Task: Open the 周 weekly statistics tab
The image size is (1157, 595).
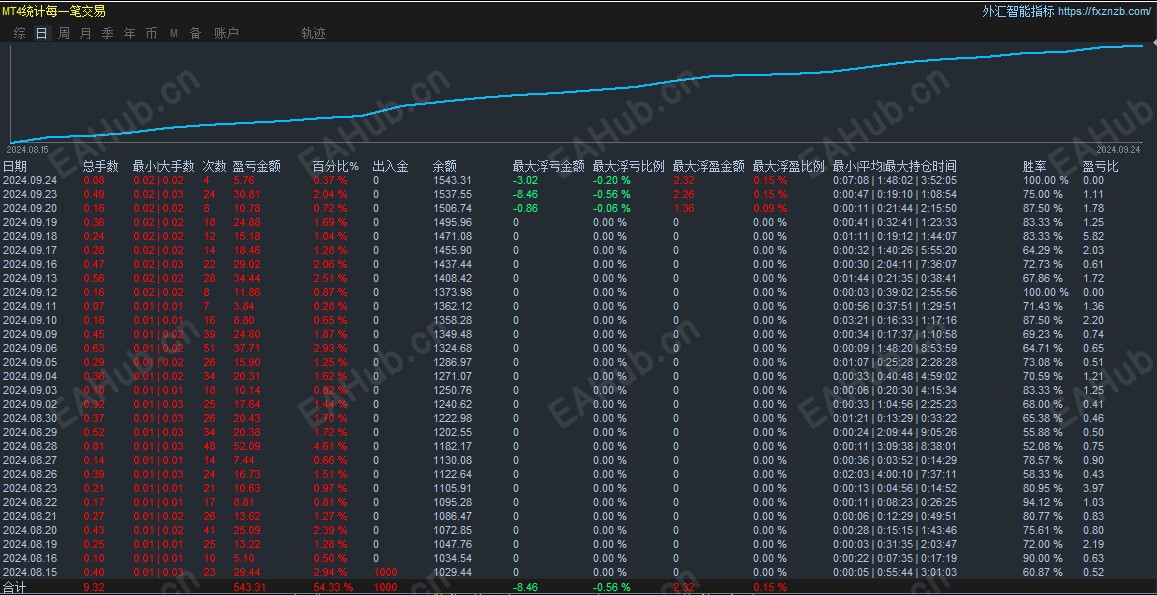Action: (x=64, y=33)
